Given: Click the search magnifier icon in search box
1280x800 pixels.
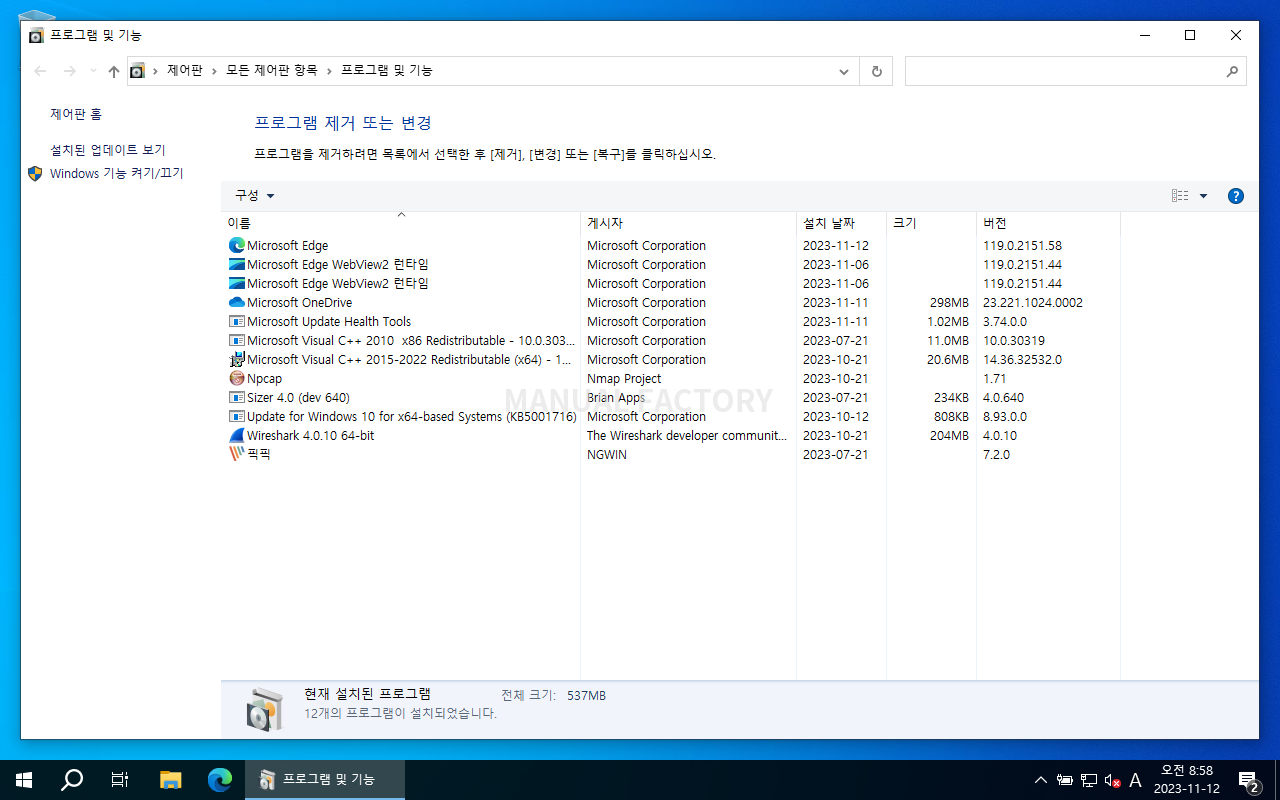Looking at the screenshot, I should [x=1232, y=71].
